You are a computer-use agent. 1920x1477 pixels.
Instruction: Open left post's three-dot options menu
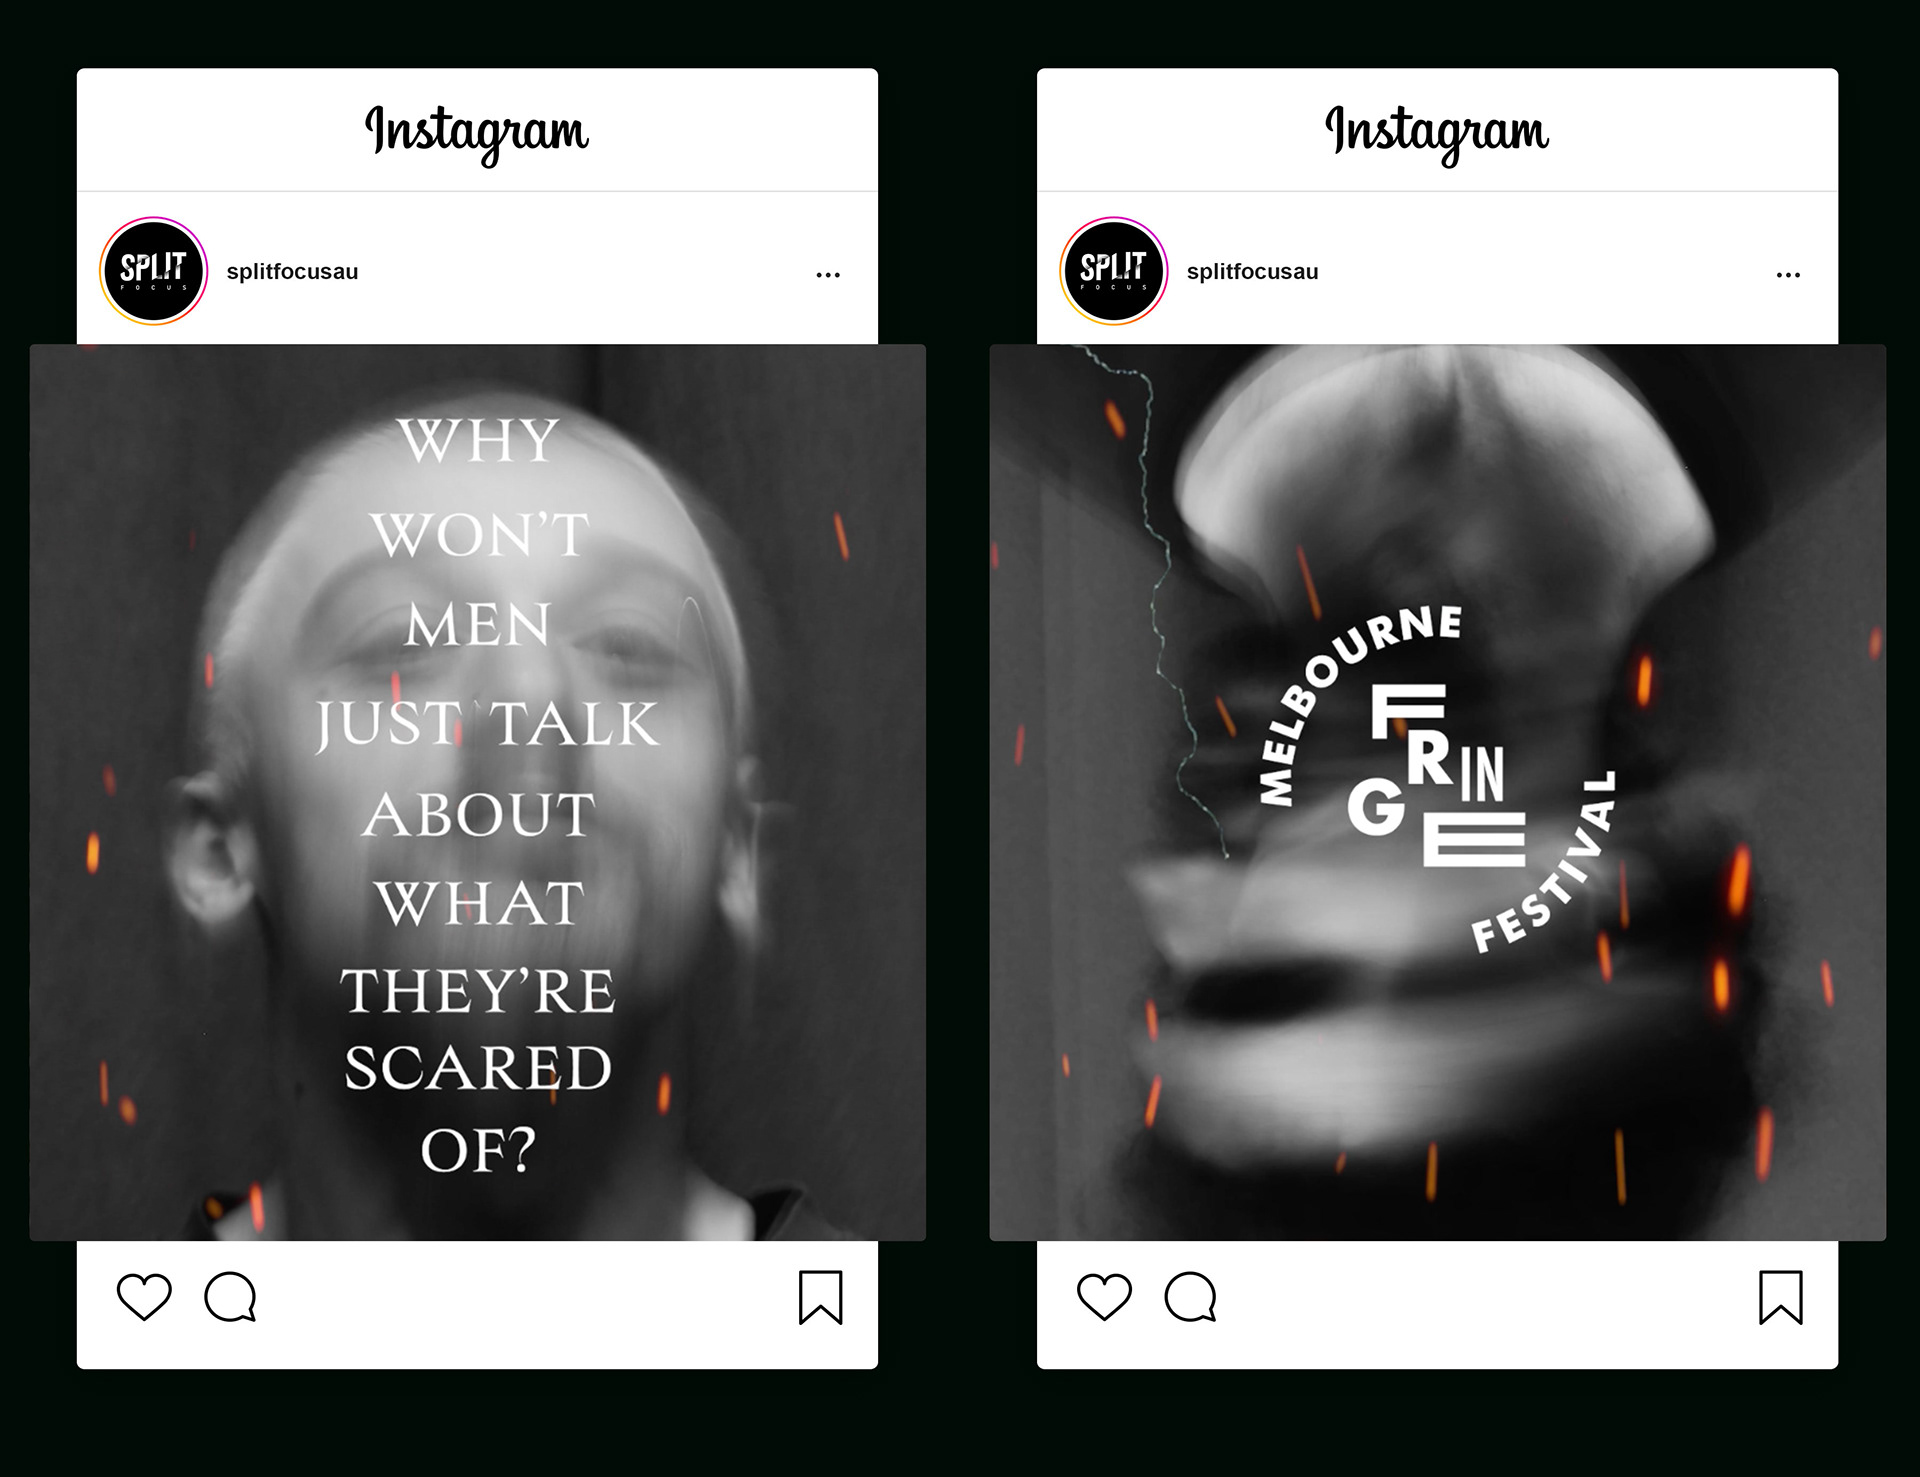828,274
